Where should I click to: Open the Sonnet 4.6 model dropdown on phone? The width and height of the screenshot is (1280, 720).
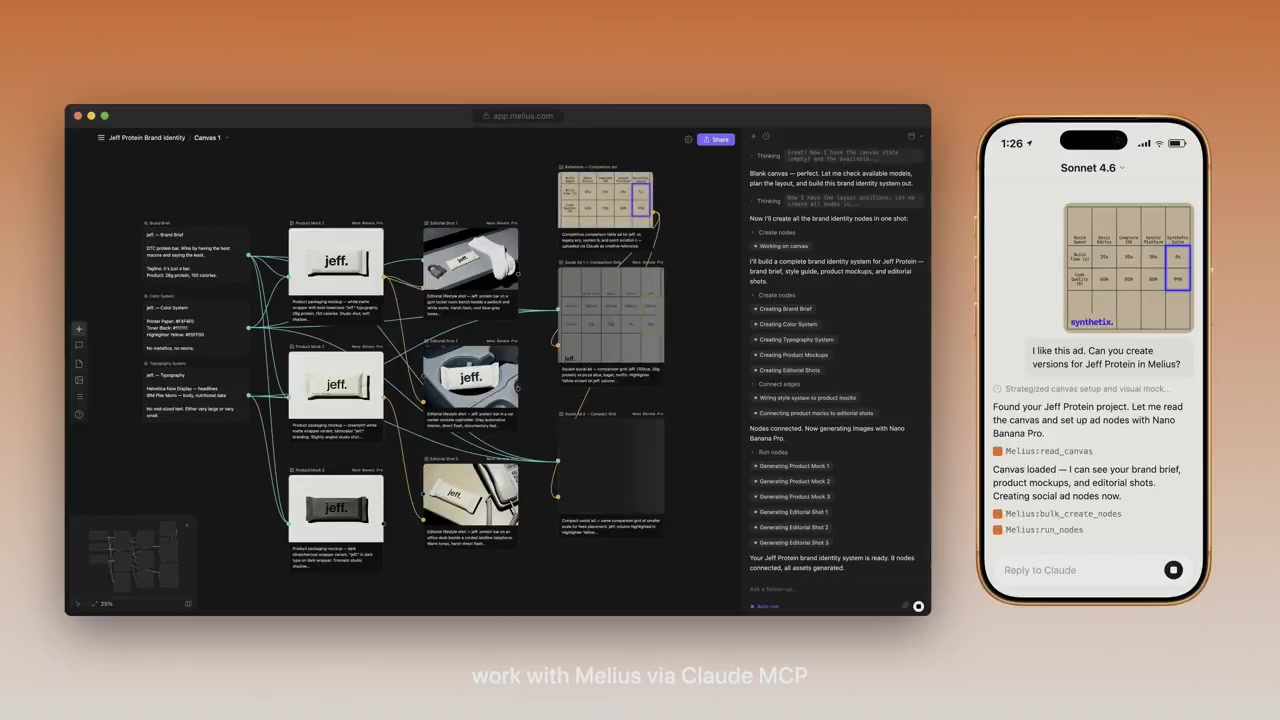pos(1092,168)
